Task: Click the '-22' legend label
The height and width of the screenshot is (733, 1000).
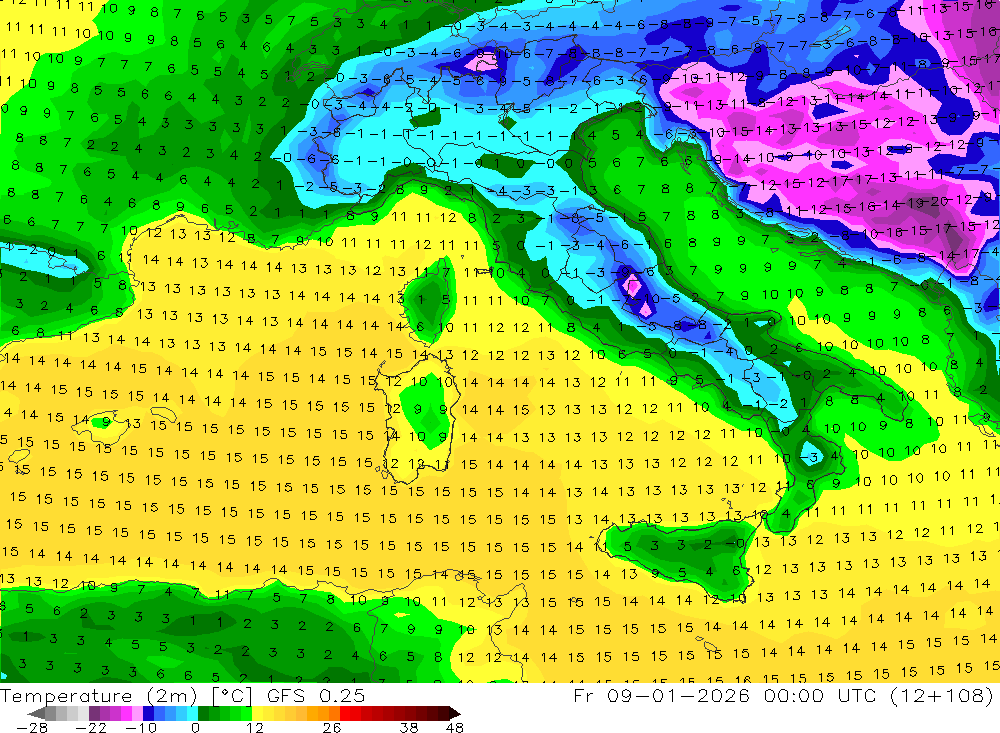Action: pos(91,727)
